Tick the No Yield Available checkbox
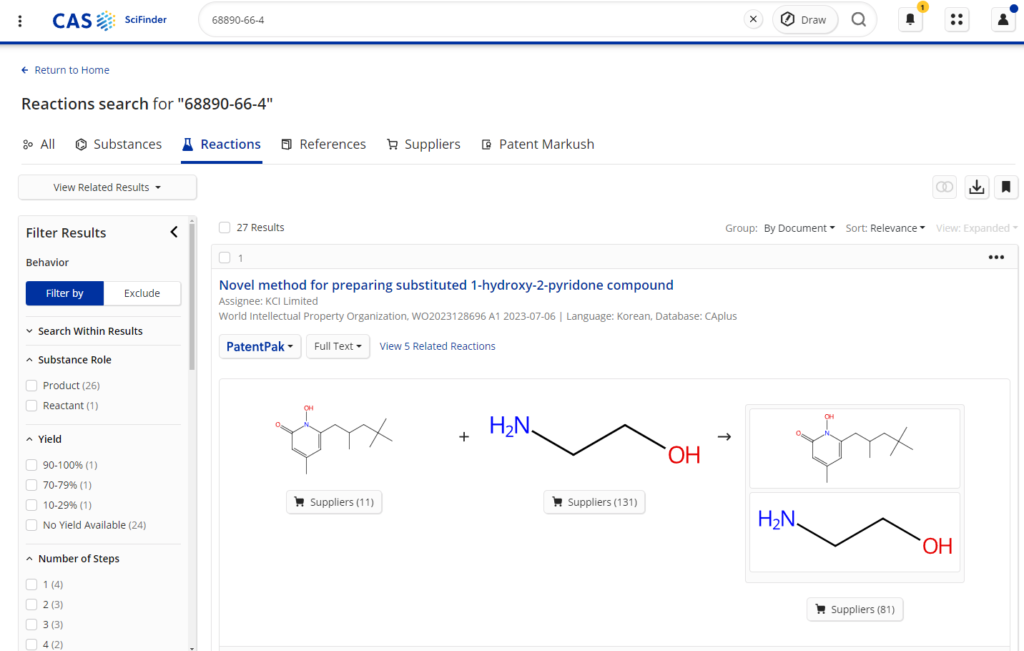 [32, 525]
